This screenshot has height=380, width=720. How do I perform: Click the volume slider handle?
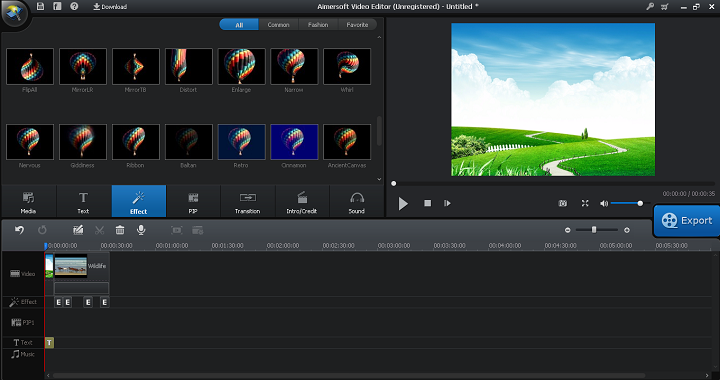point(640,203)
